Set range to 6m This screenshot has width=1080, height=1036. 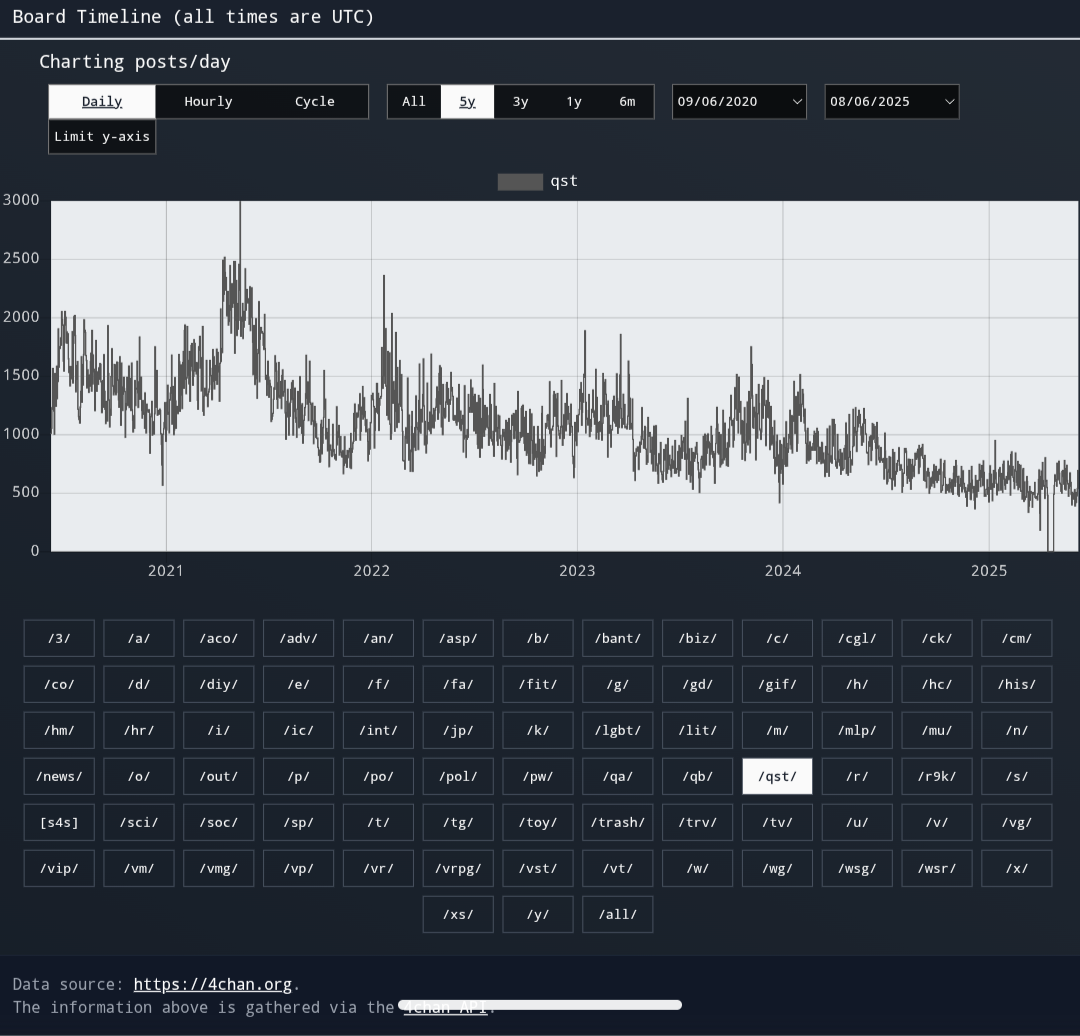click(627, 102)
